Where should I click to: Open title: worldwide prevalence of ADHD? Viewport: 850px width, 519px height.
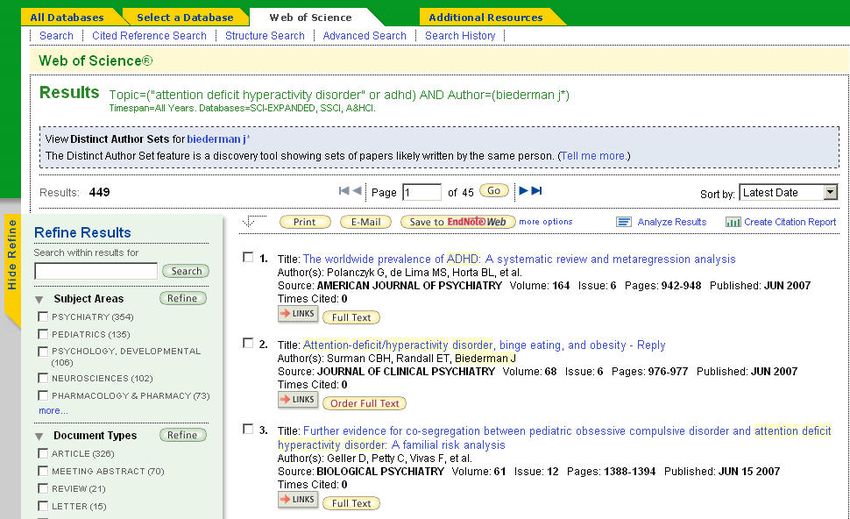point(519,259)
